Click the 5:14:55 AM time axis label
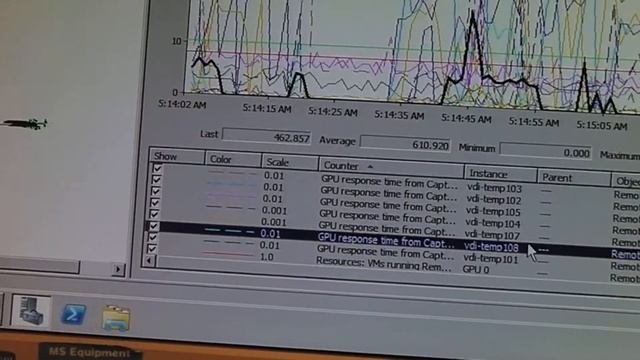640x360 pixels. [x=533, y=122]
